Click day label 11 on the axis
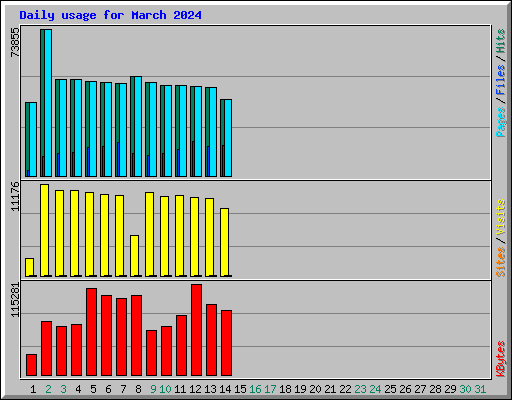Image resolution: width=512 pixels, height=400 pixels. [180, 389]
